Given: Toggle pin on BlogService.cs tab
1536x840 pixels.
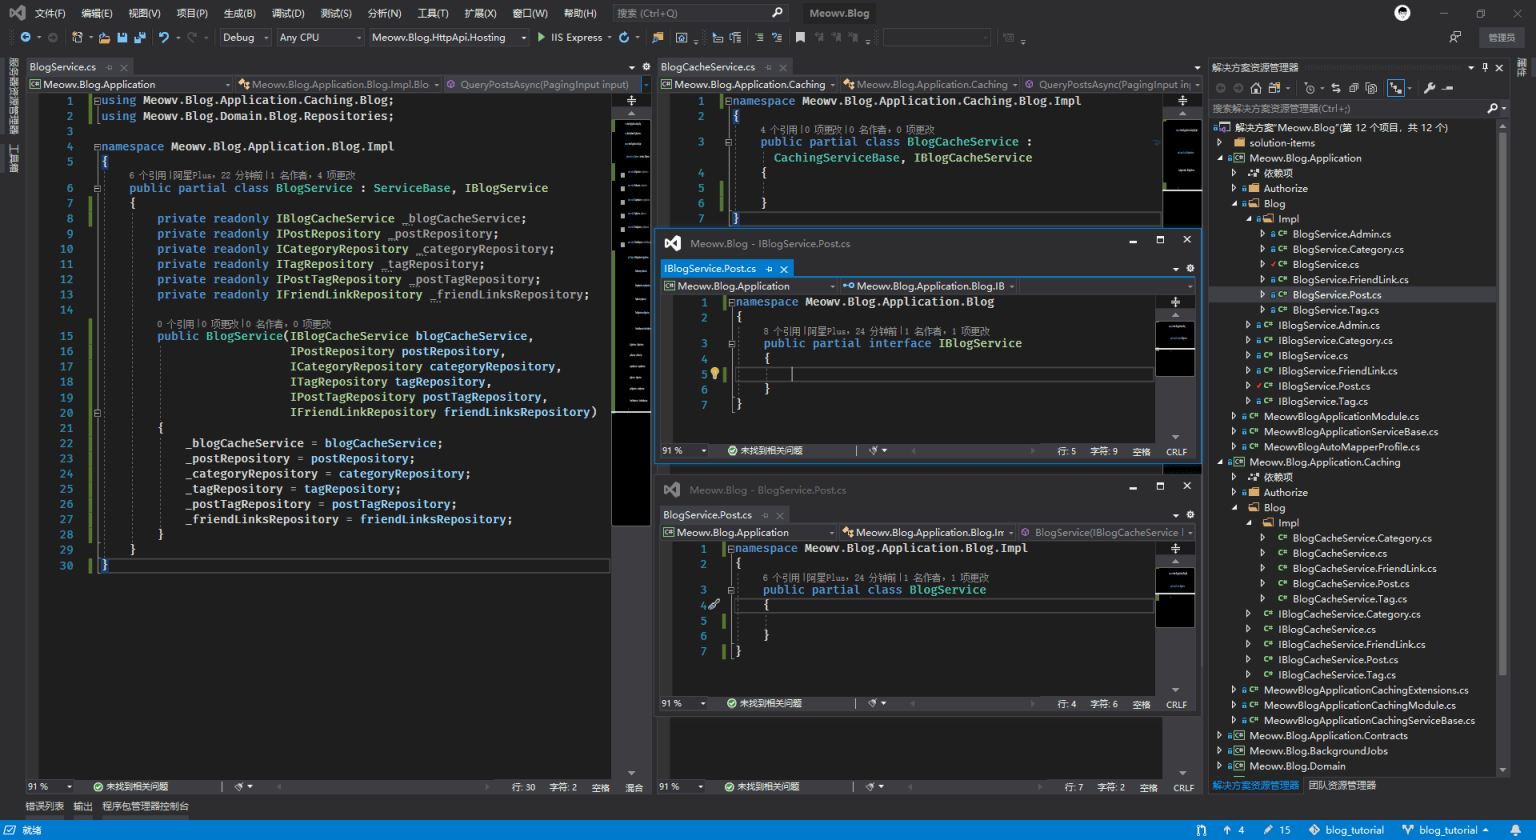Looking at the screenshot, I should tap(110, 67).
